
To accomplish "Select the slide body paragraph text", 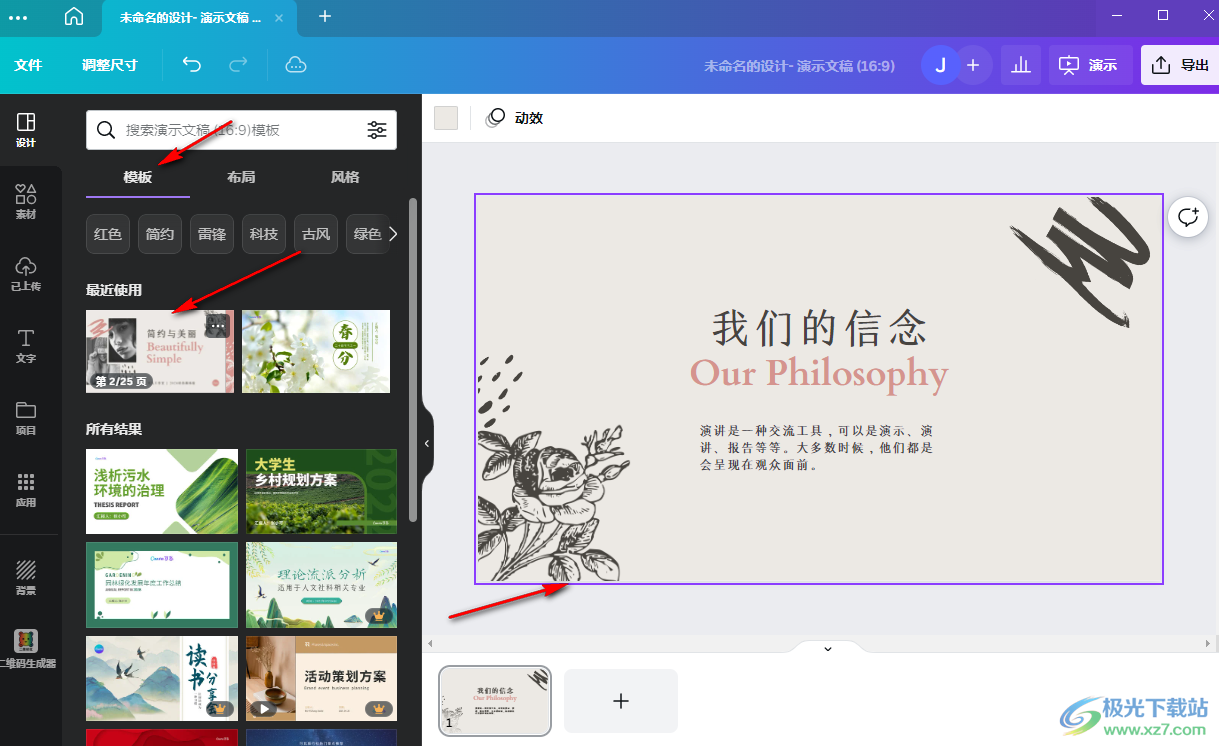I will 817,447.
